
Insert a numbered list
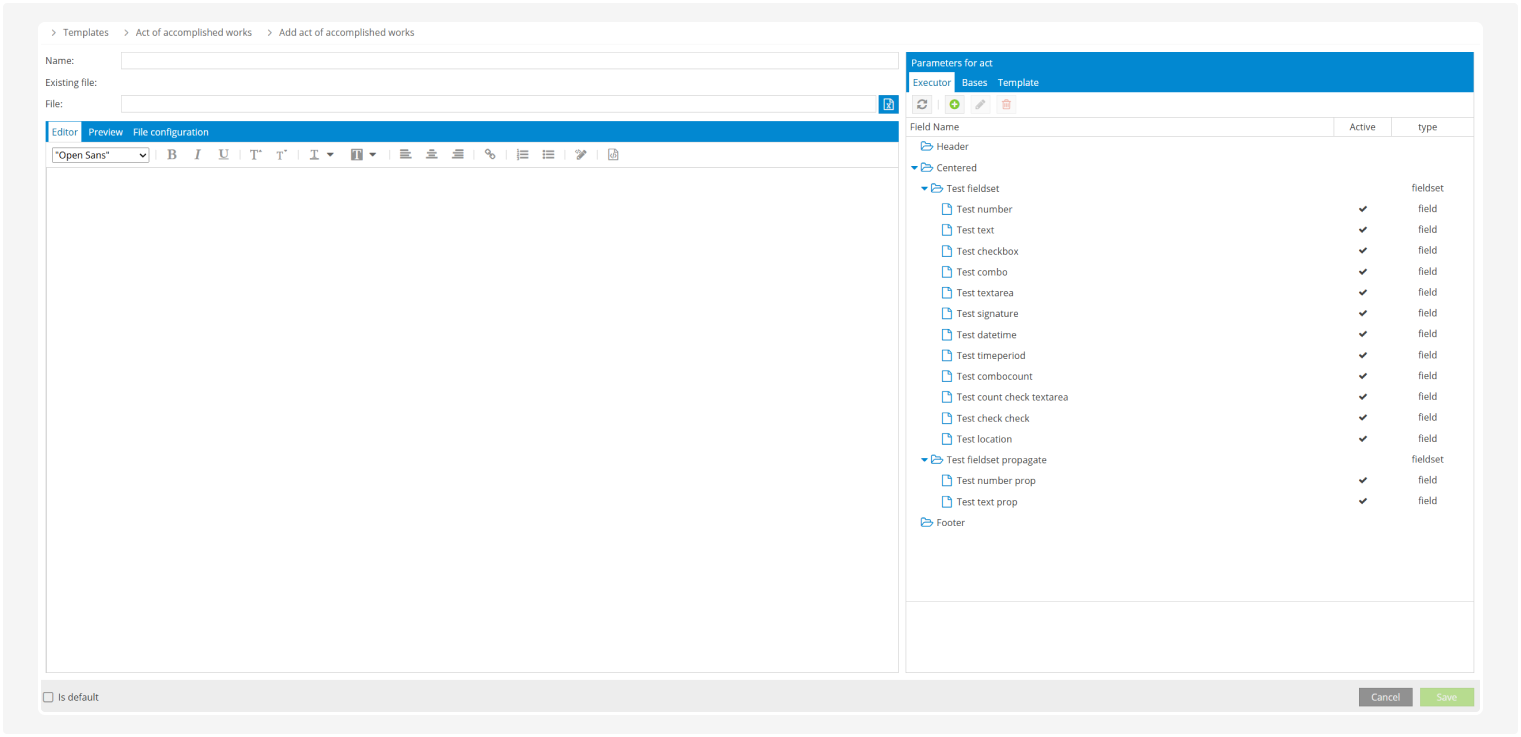click(x=522, y=155)
